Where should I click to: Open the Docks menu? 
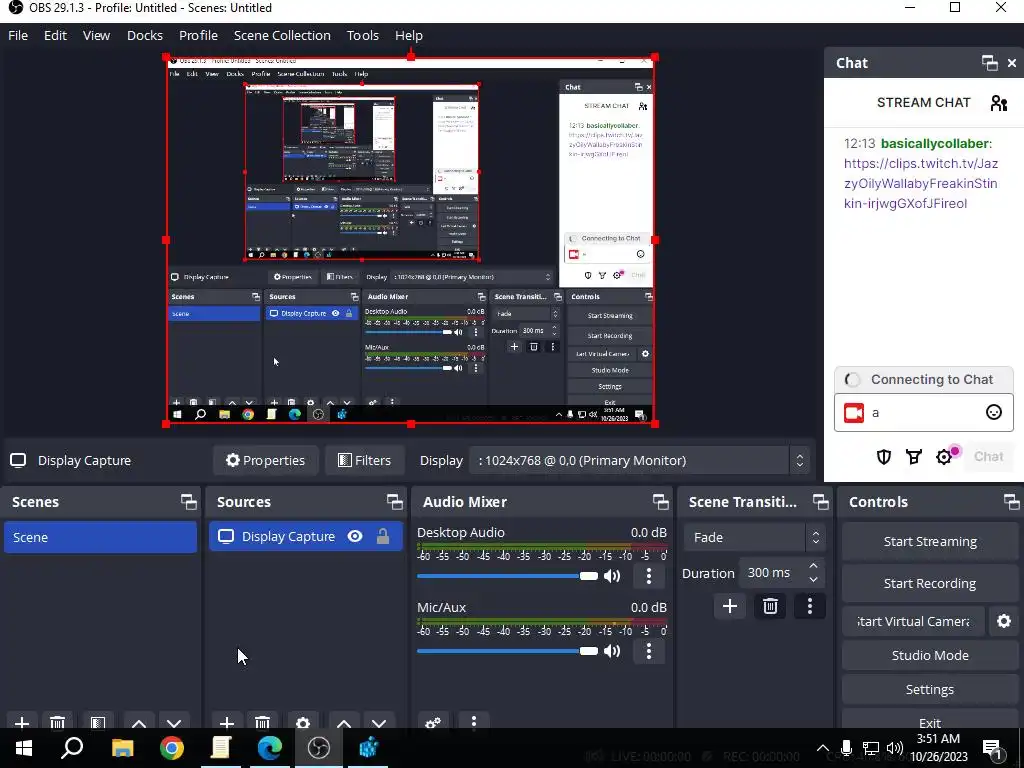click(144, 35)
